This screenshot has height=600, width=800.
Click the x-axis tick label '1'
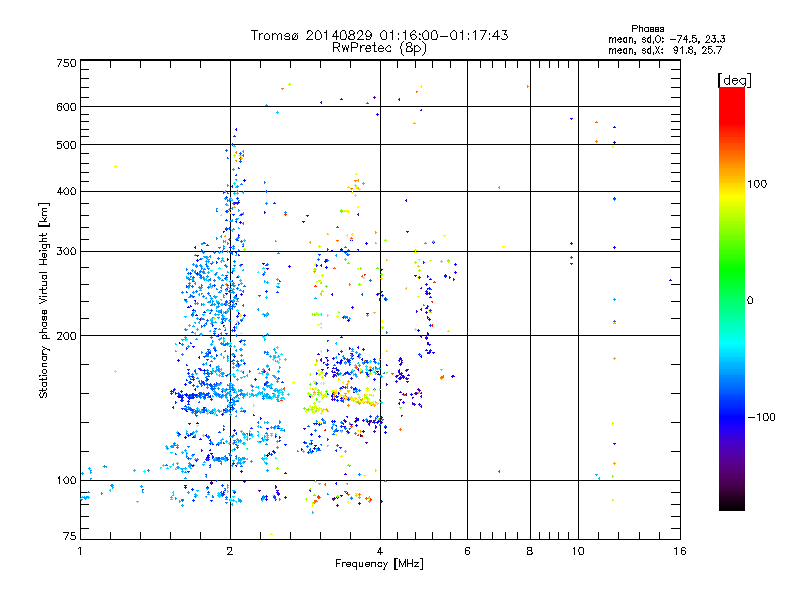click(x=80, y=551)
